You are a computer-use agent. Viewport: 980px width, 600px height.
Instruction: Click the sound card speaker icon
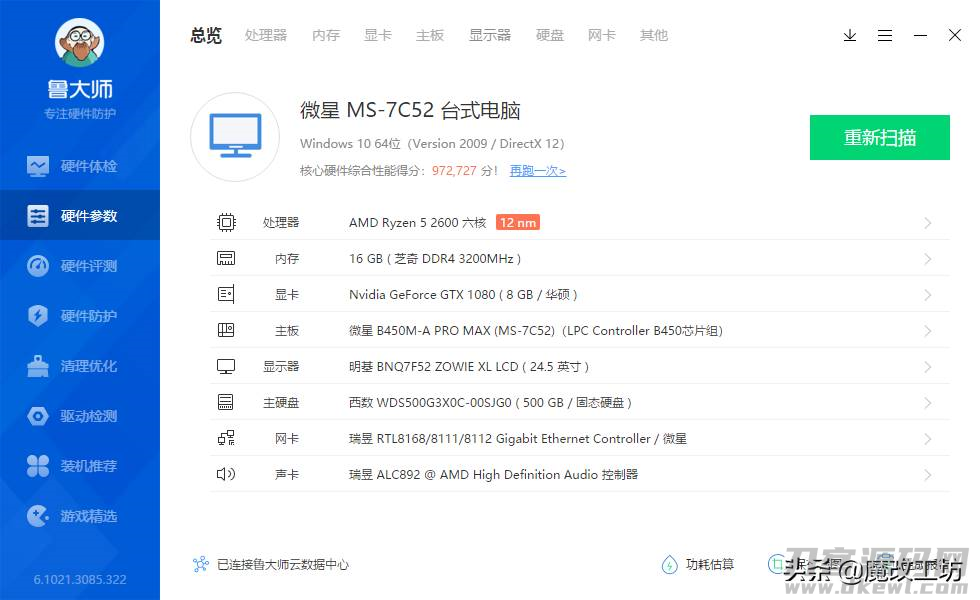pos(226,474)
